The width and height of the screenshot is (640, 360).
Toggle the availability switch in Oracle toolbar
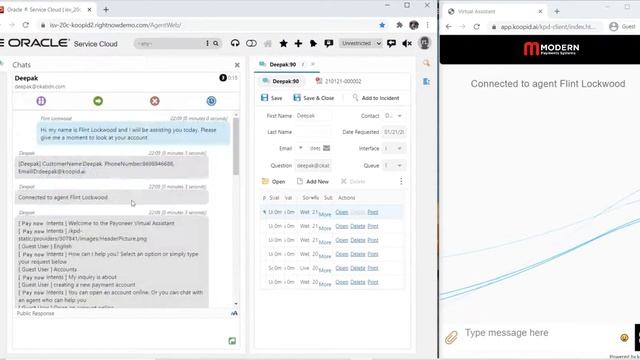(x=251, y=43)
